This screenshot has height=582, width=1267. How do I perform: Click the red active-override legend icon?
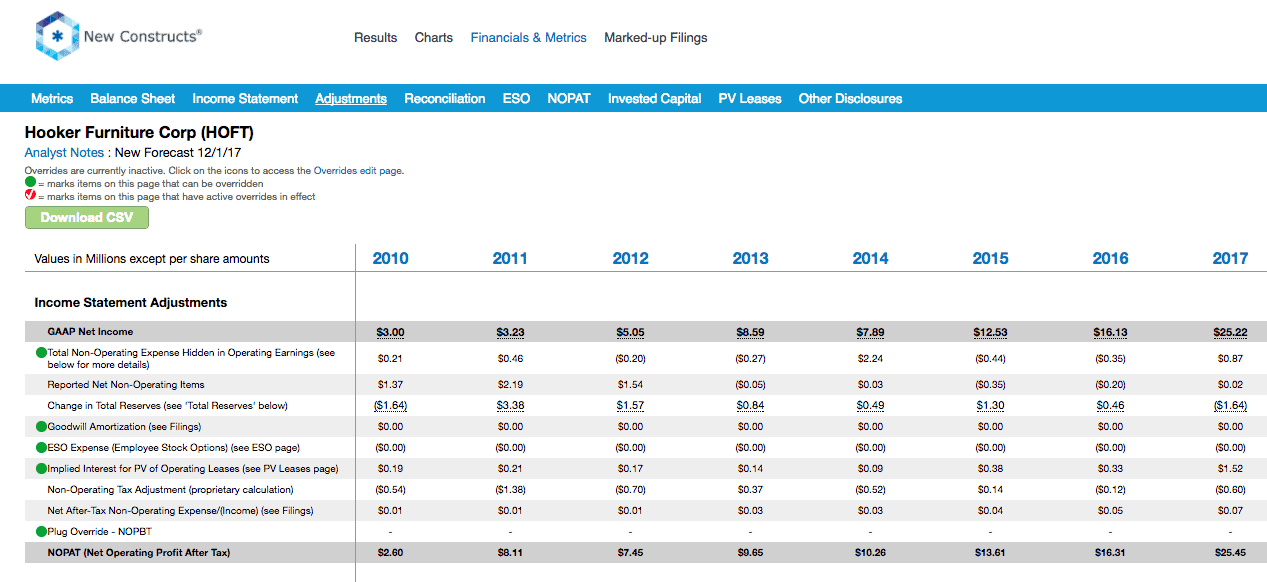point(30,196)
